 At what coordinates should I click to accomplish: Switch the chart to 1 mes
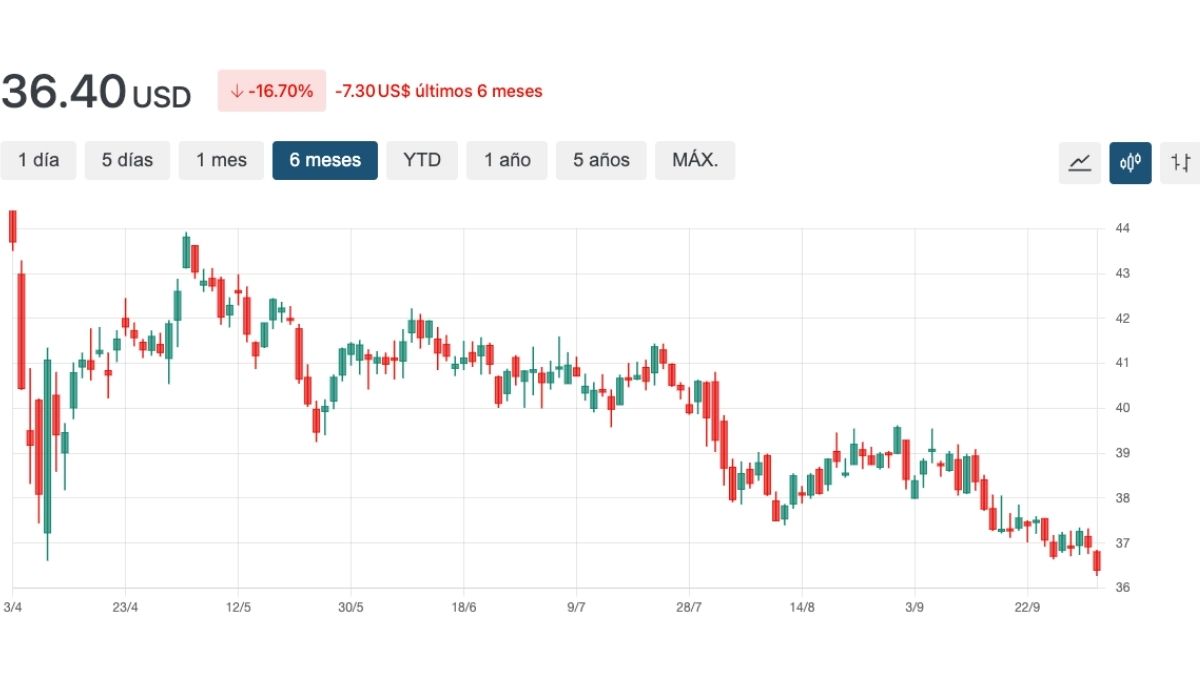(221, 160)
